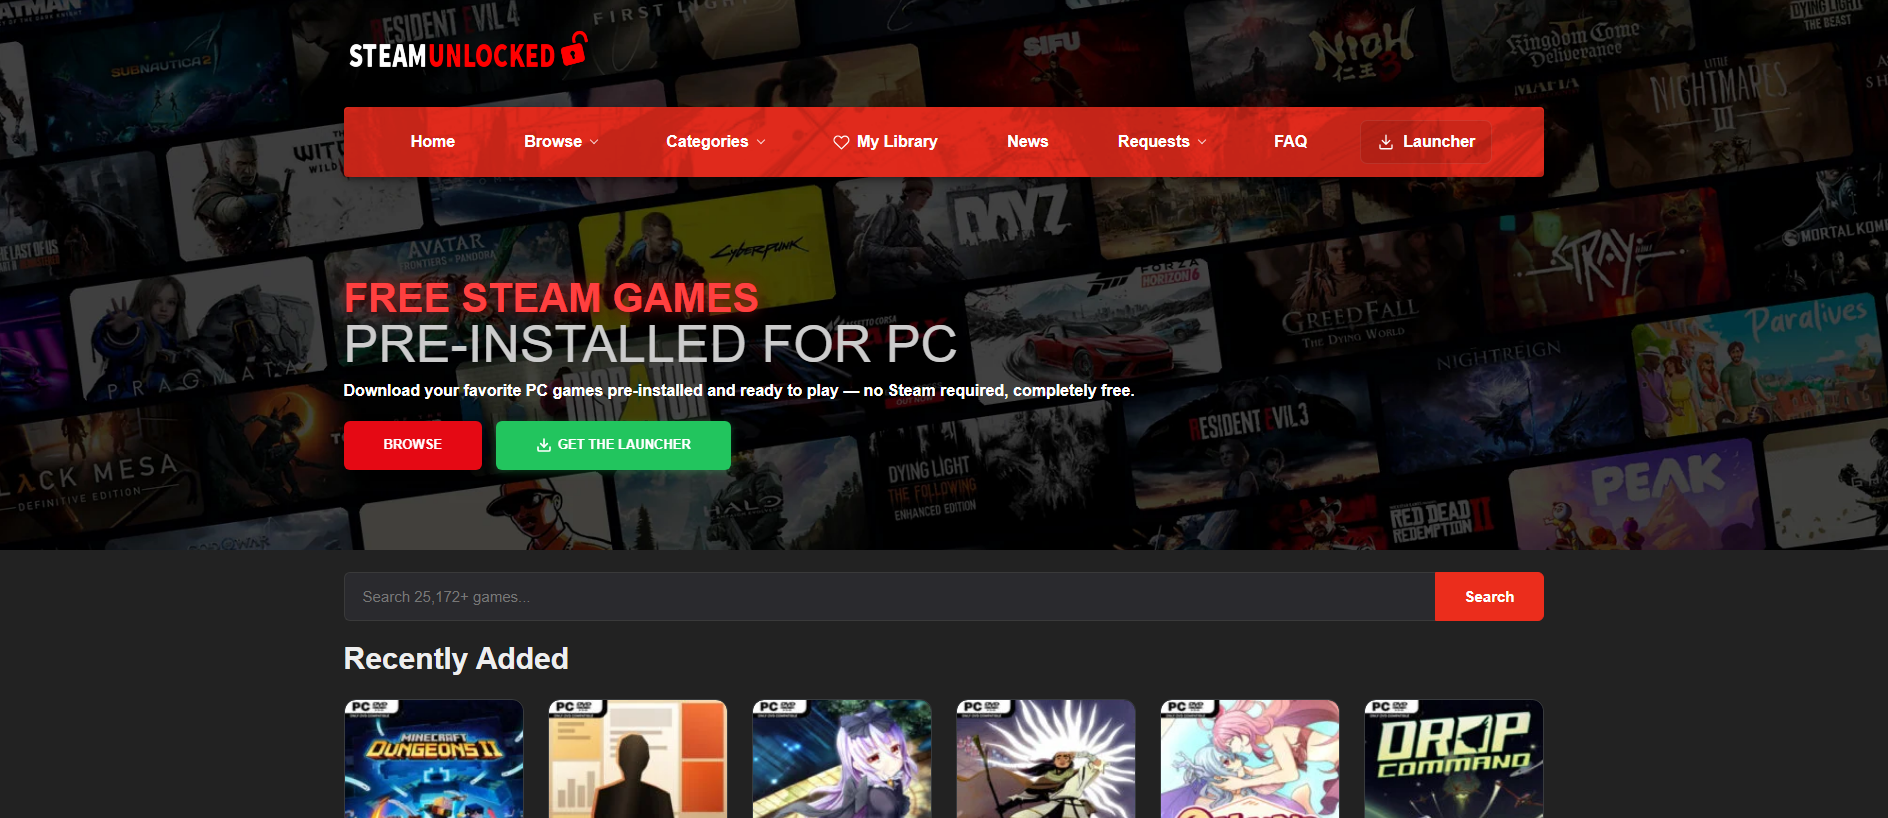
Task: Open the pink-haired anime characters thumbnail
Action: tap(1250, 759)
